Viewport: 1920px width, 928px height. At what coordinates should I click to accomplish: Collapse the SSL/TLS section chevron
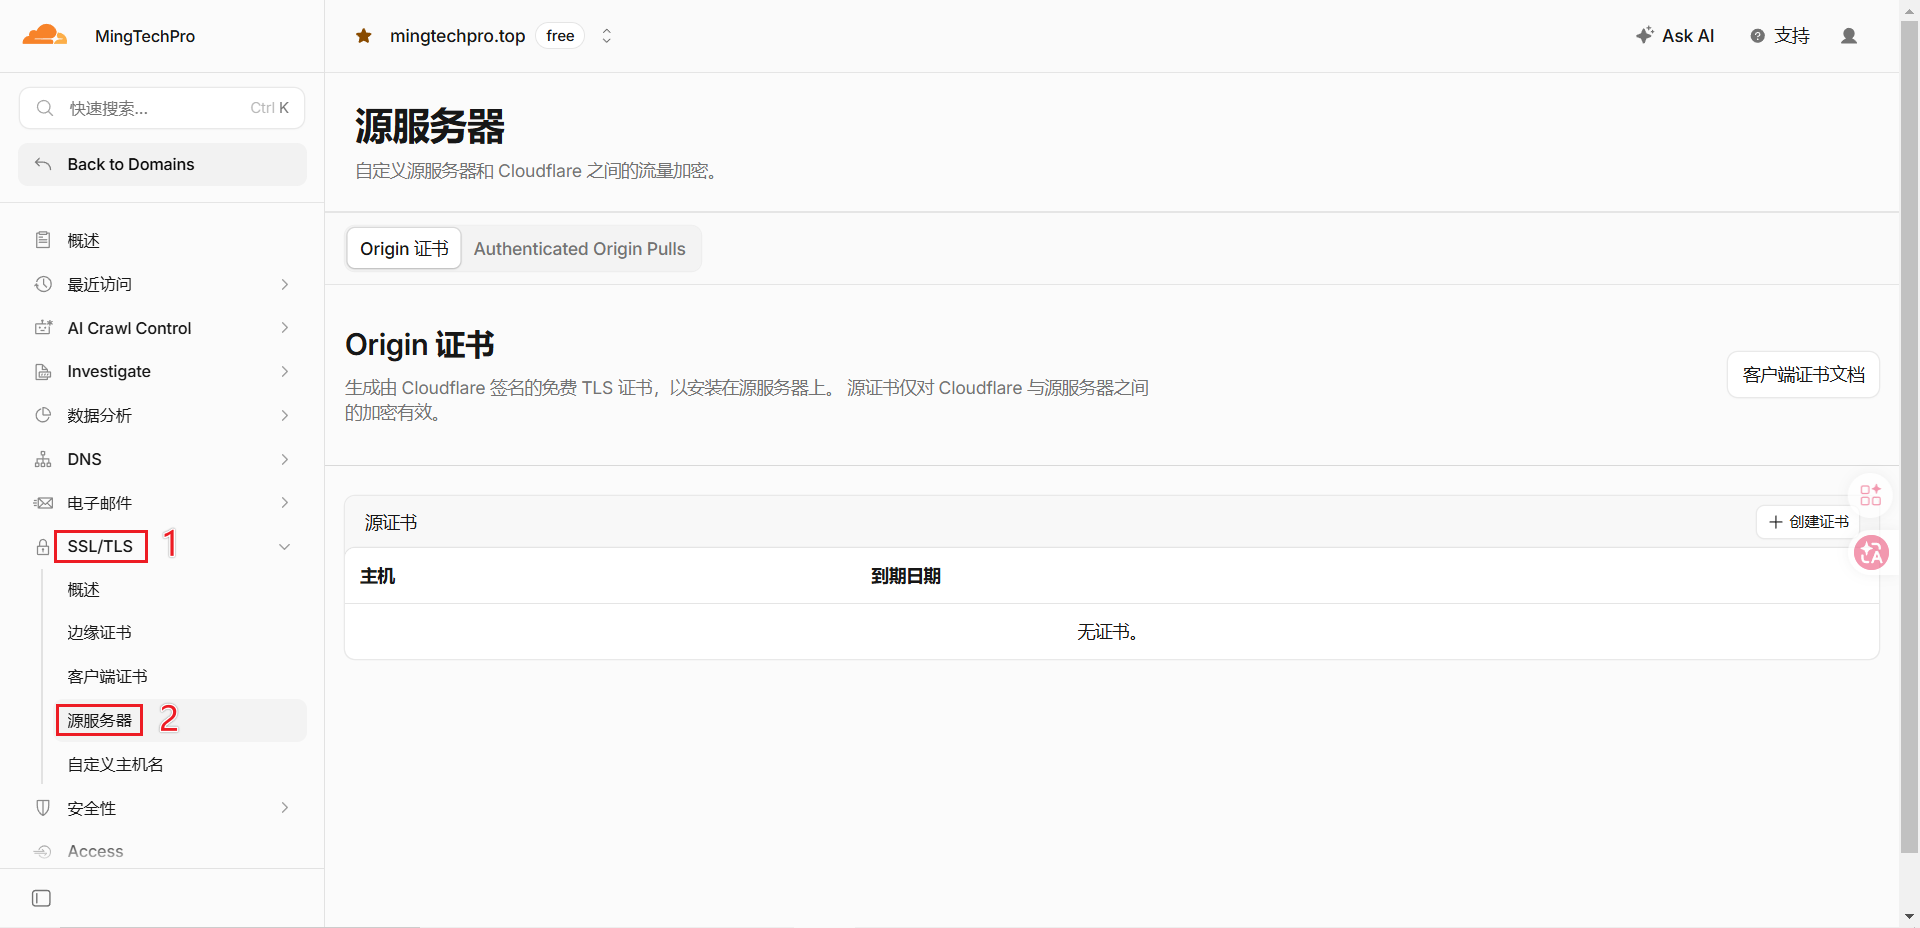point(284,547)
